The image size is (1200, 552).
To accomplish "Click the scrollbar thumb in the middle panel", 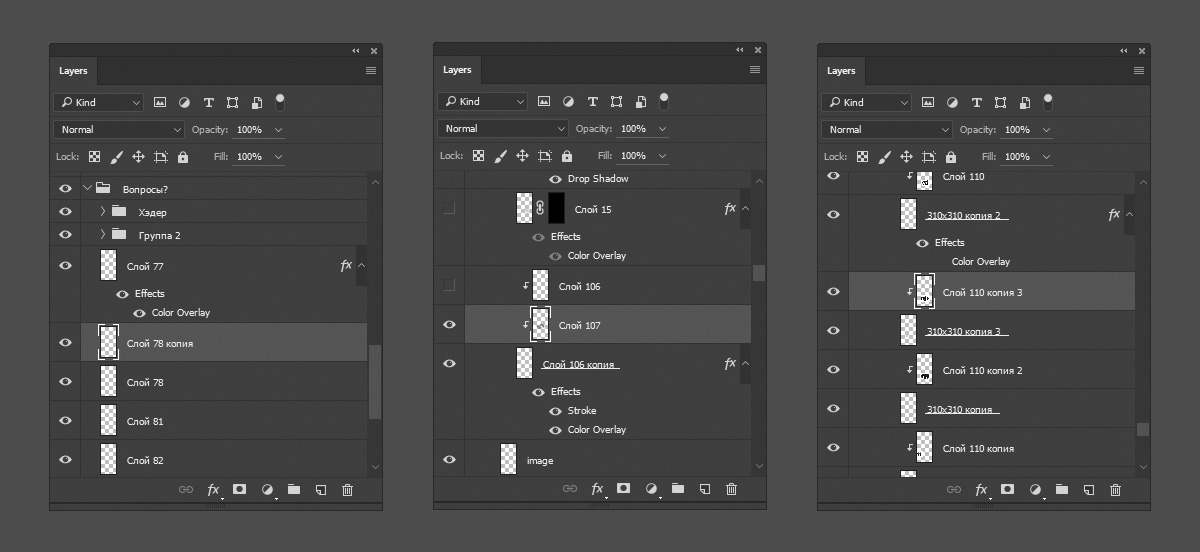I will click(x=759, y=273).
